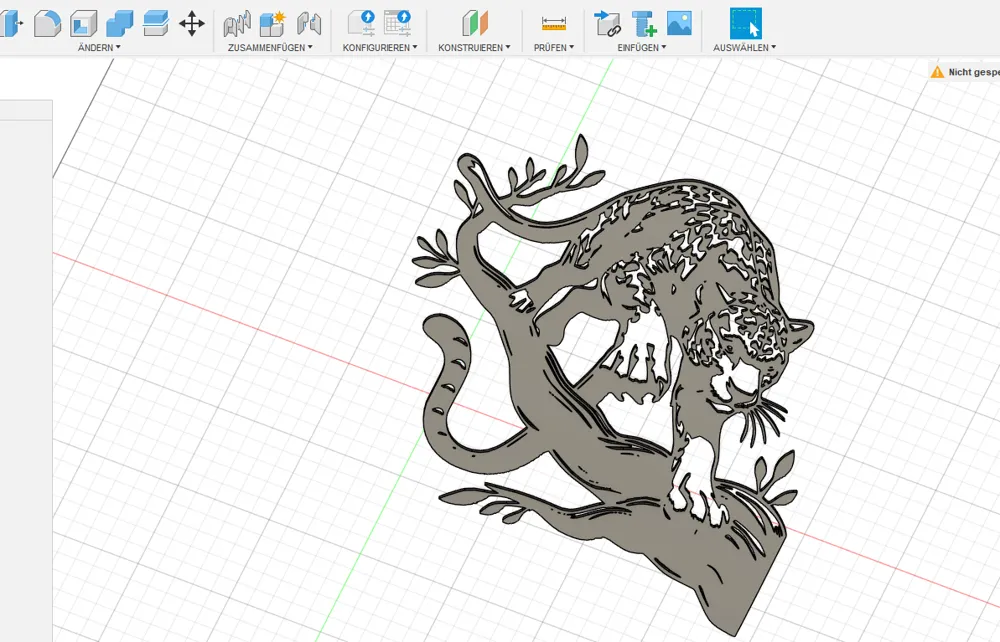The height and width of the screenshot is (642, 1000).
Task: Click the As-built Joint icon
Action: point(309,24)
